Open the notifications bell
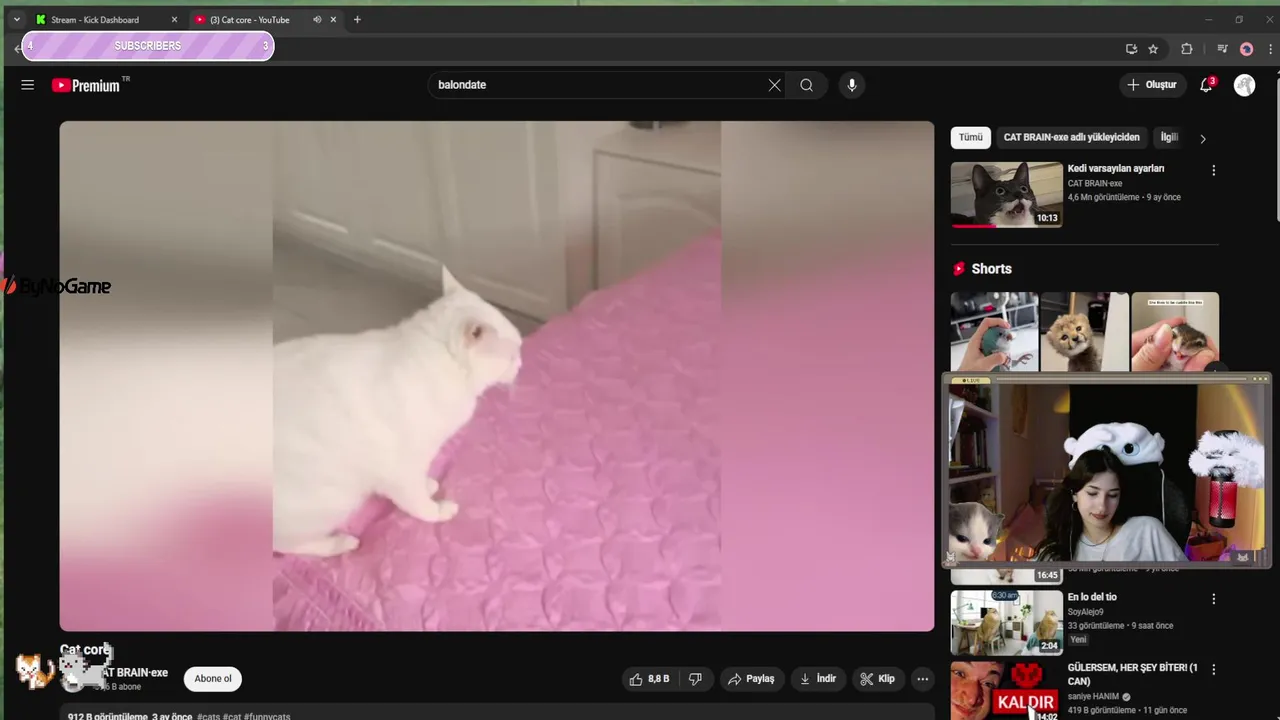1280x720 pixels. (x=1207, y=85)
